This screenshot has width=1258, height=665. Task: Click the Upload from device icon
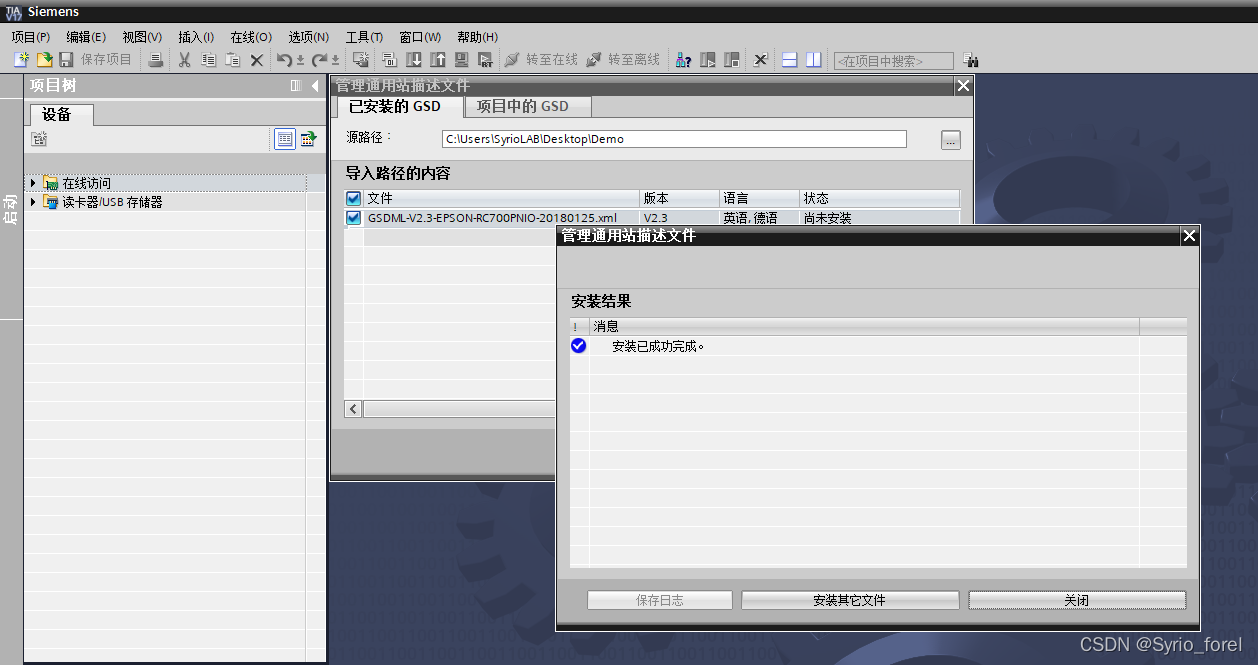point(437,60)
